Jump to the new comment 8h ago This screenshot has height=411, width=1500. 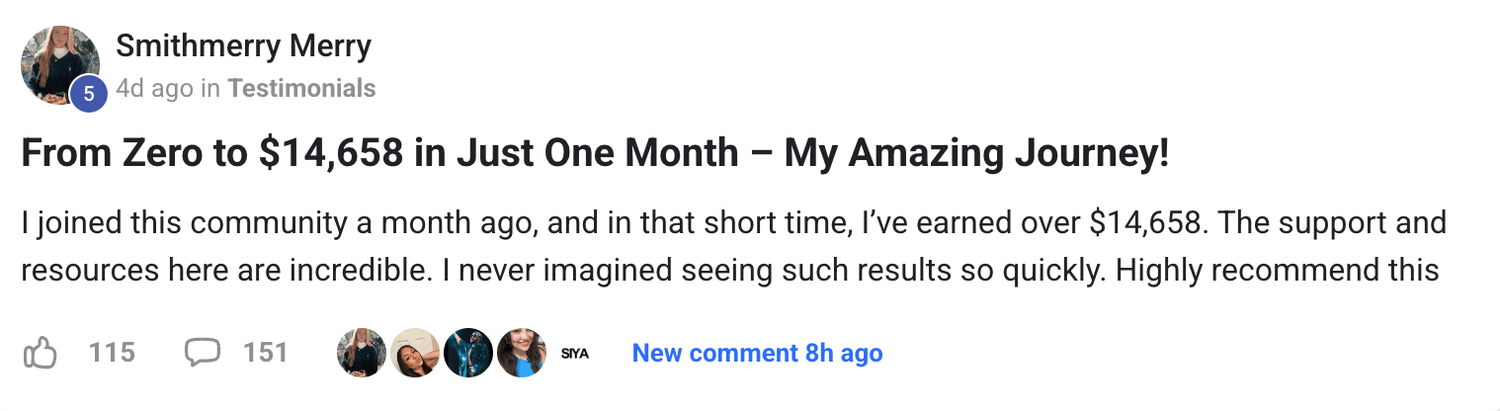(x=757, y=353)
